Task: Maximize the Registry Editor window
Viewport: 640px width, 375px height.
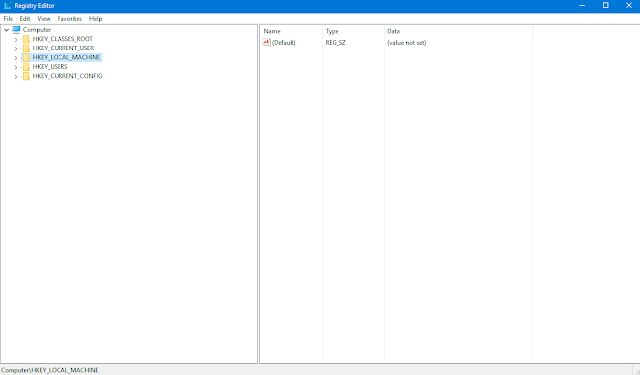Action: point(606,6)
